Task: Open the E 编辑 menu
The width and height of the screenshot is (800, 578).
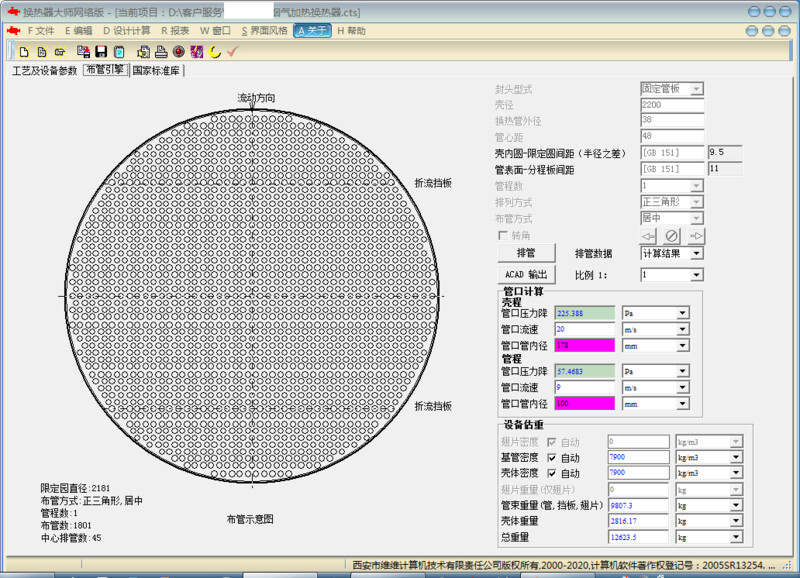Action: (79, 31)
